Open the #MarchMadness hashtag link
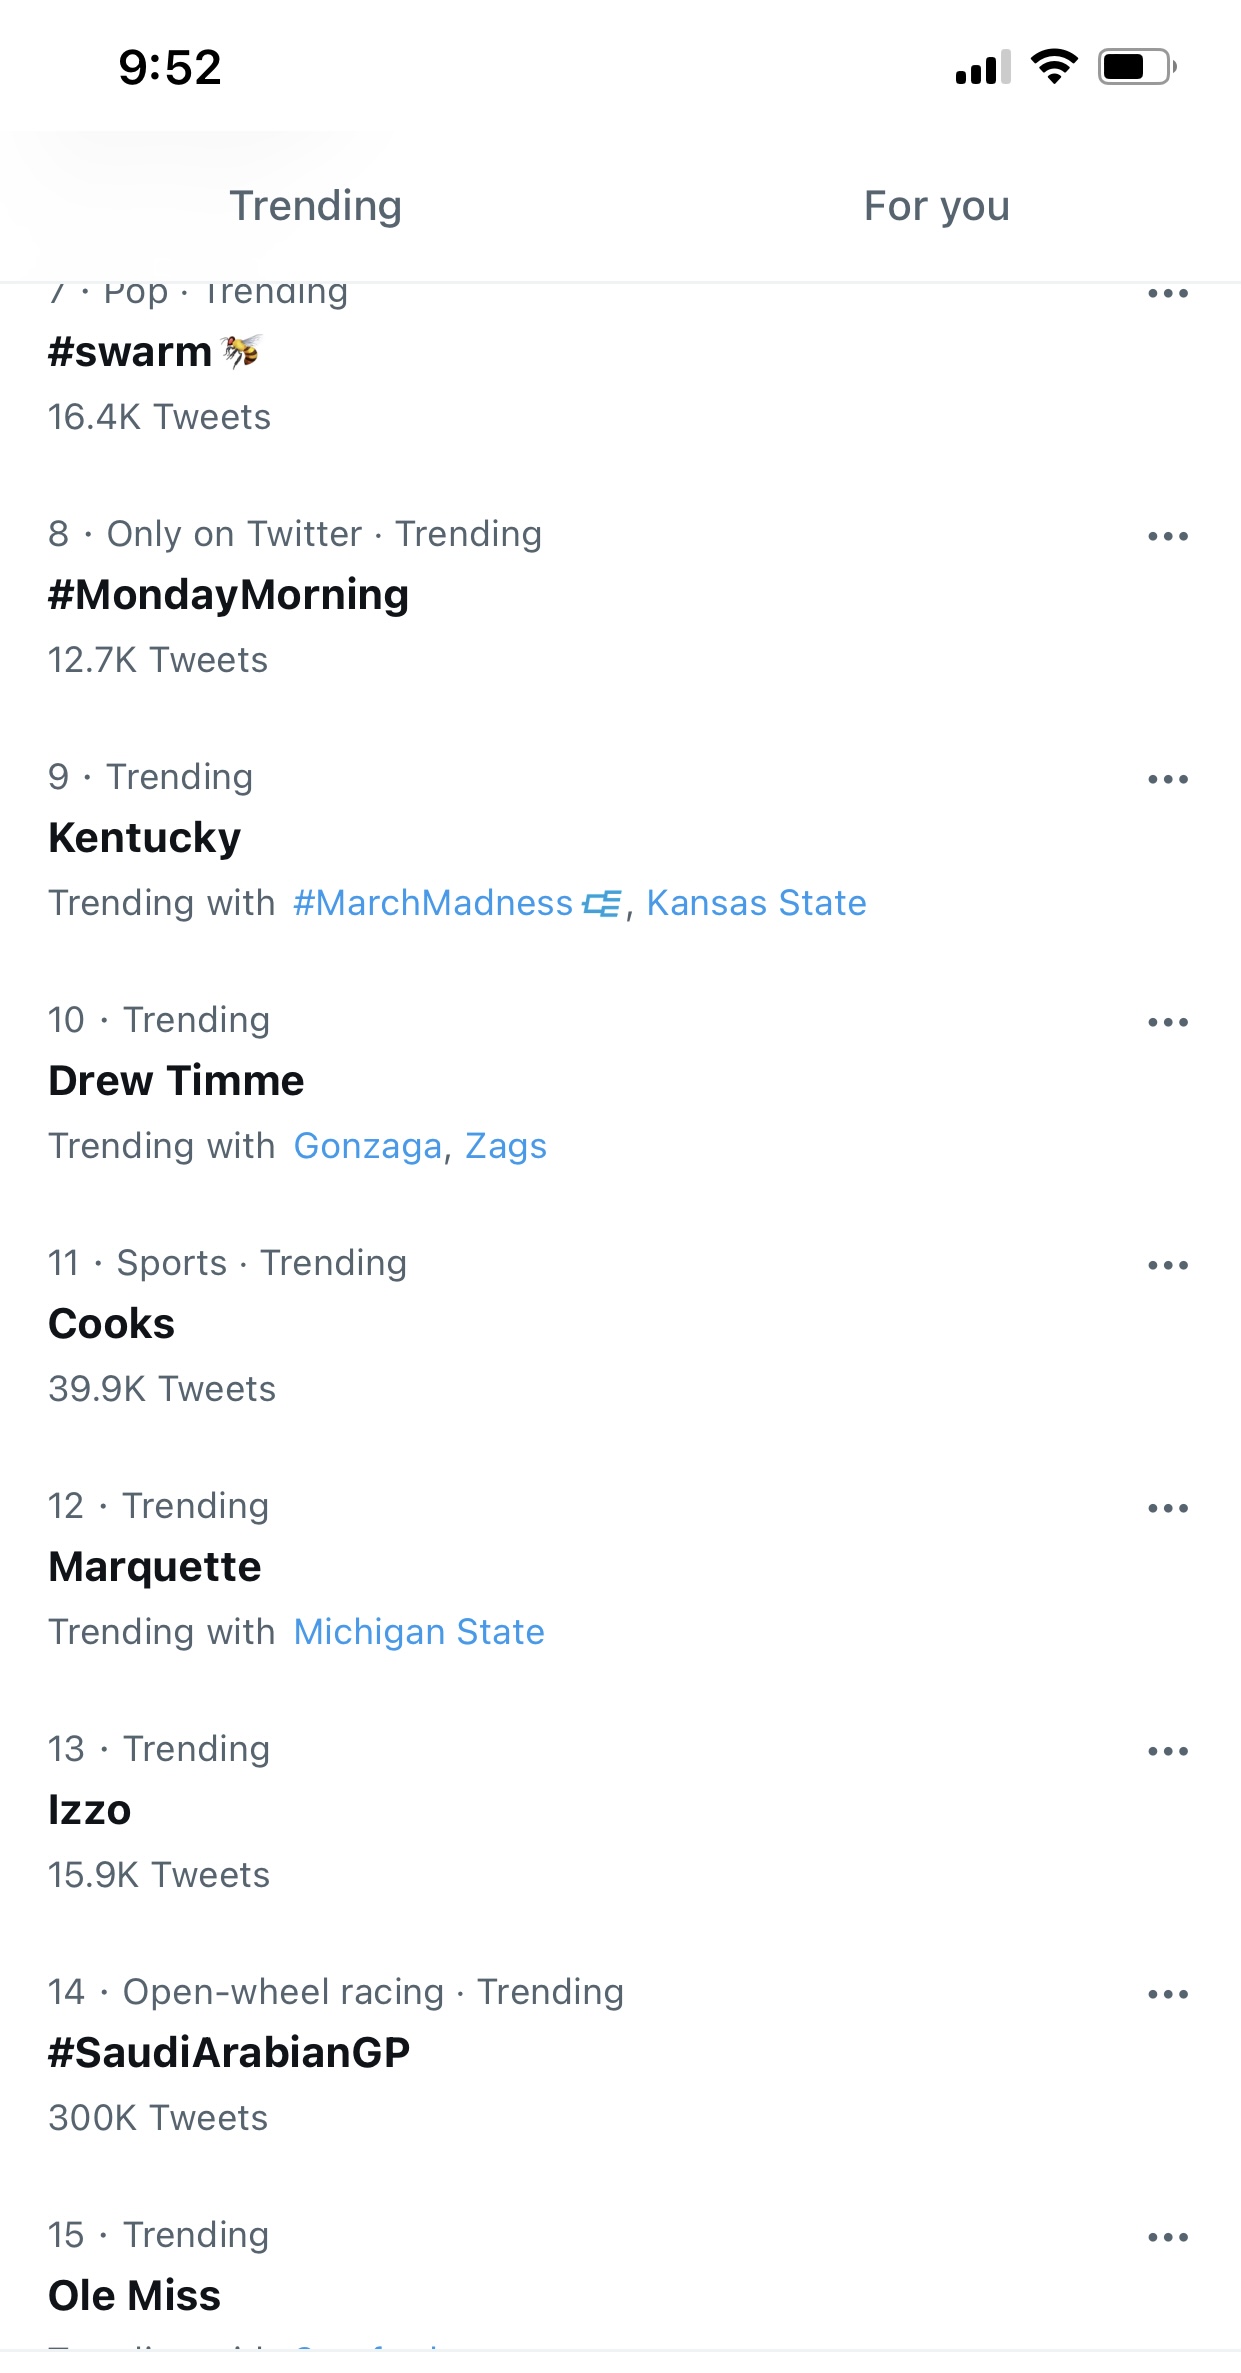 tap(457, 903)
